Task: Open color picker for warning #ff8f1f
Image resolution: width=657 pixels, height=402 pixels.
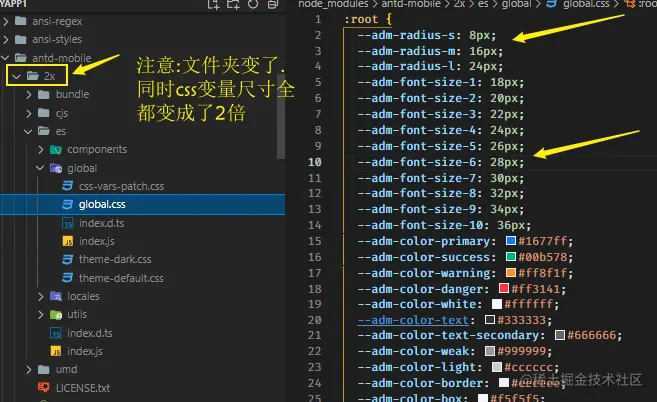Action: pos(510,272)
